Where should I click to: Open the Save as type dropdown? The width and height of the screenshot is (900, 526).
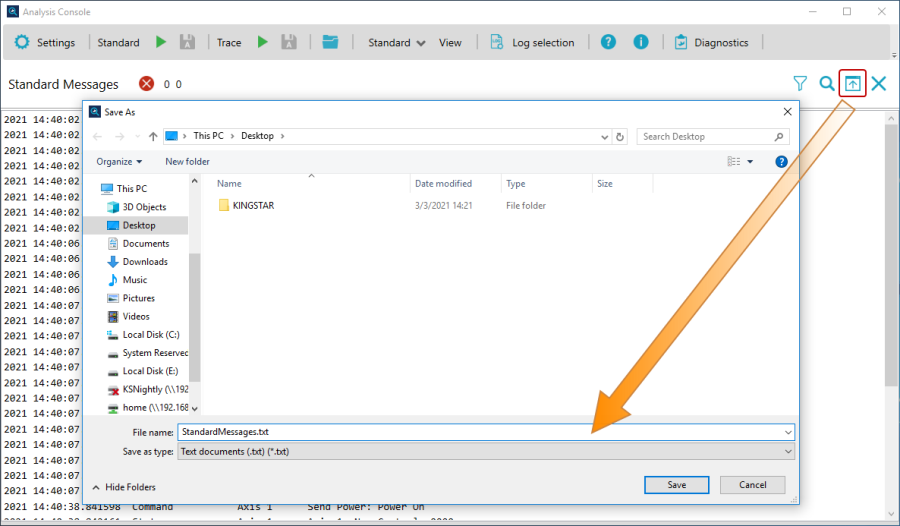pos(485,451)
